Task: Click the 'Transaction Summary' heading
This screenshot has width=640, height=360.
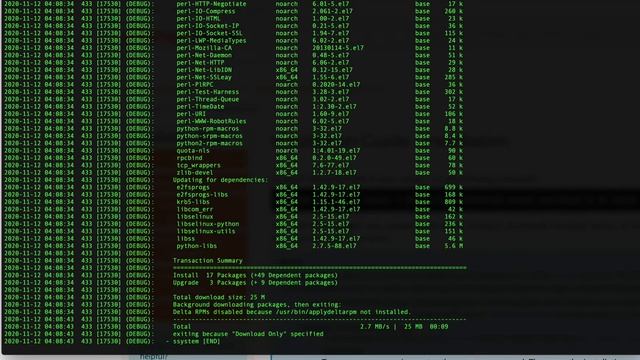Action: click(x=208, y=261)
